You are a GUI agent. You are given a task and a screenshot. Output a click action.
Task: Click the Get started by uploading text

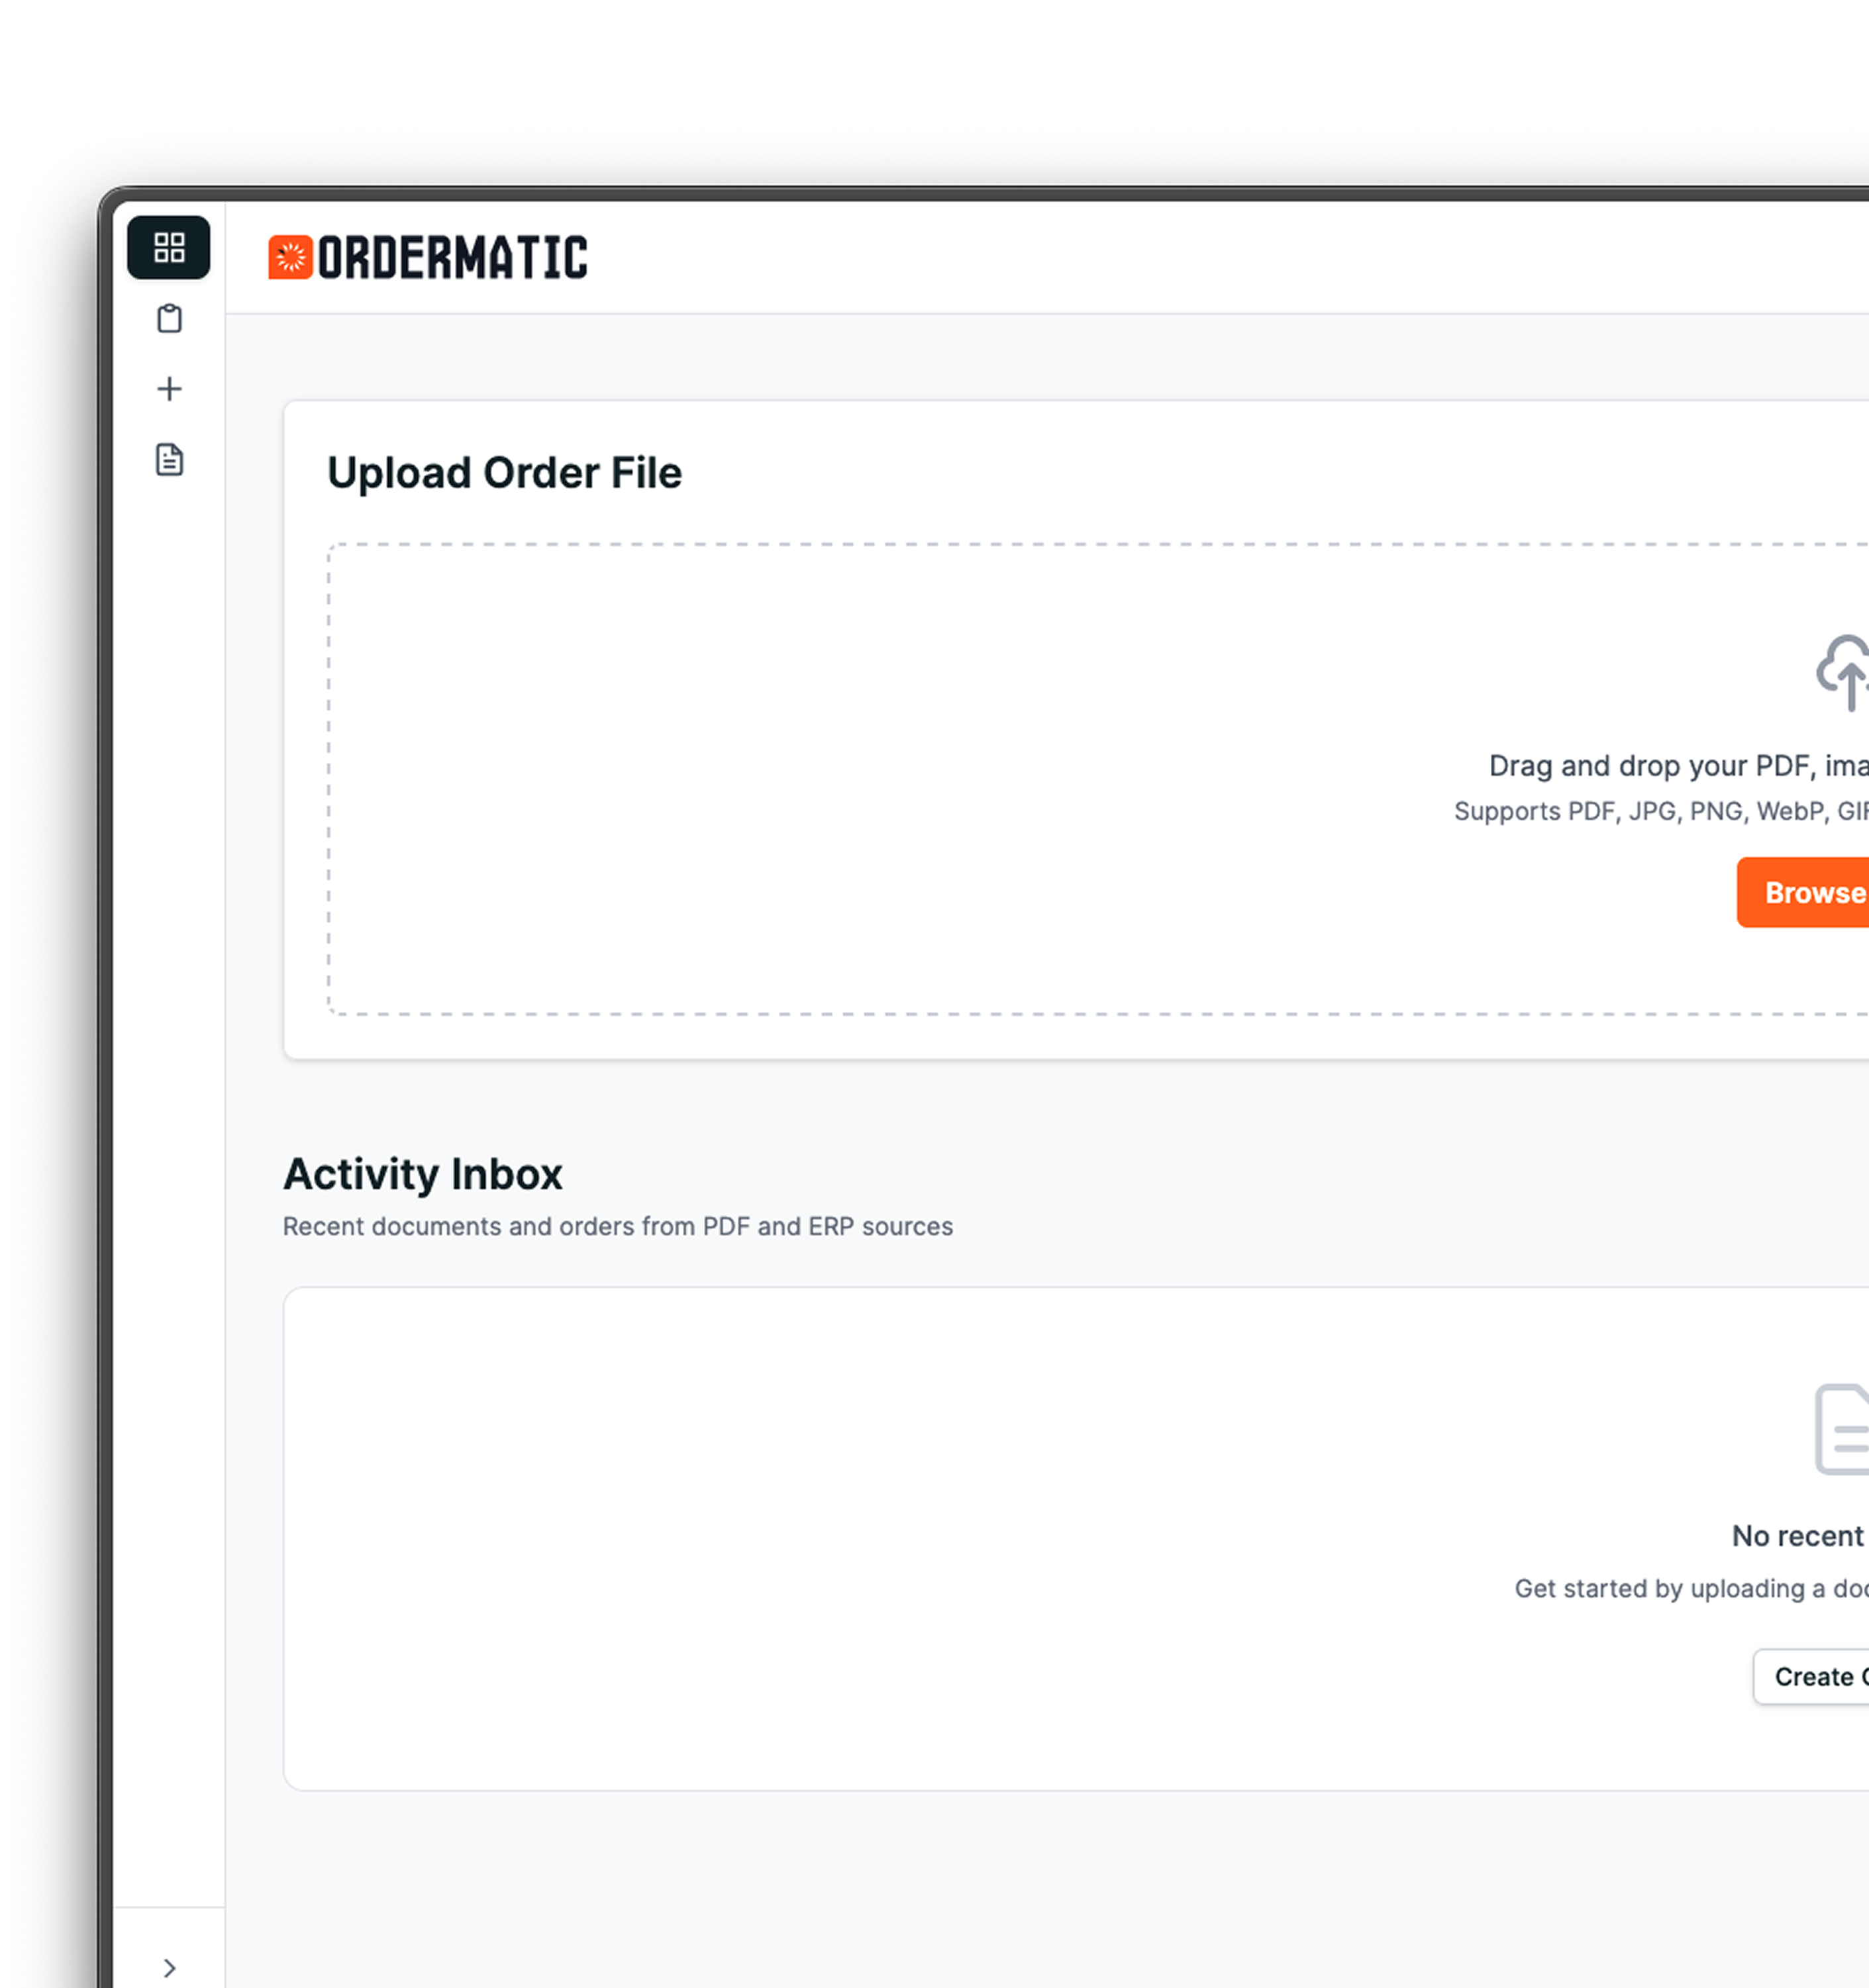pyautogui.click(x=1690, y=1589)
